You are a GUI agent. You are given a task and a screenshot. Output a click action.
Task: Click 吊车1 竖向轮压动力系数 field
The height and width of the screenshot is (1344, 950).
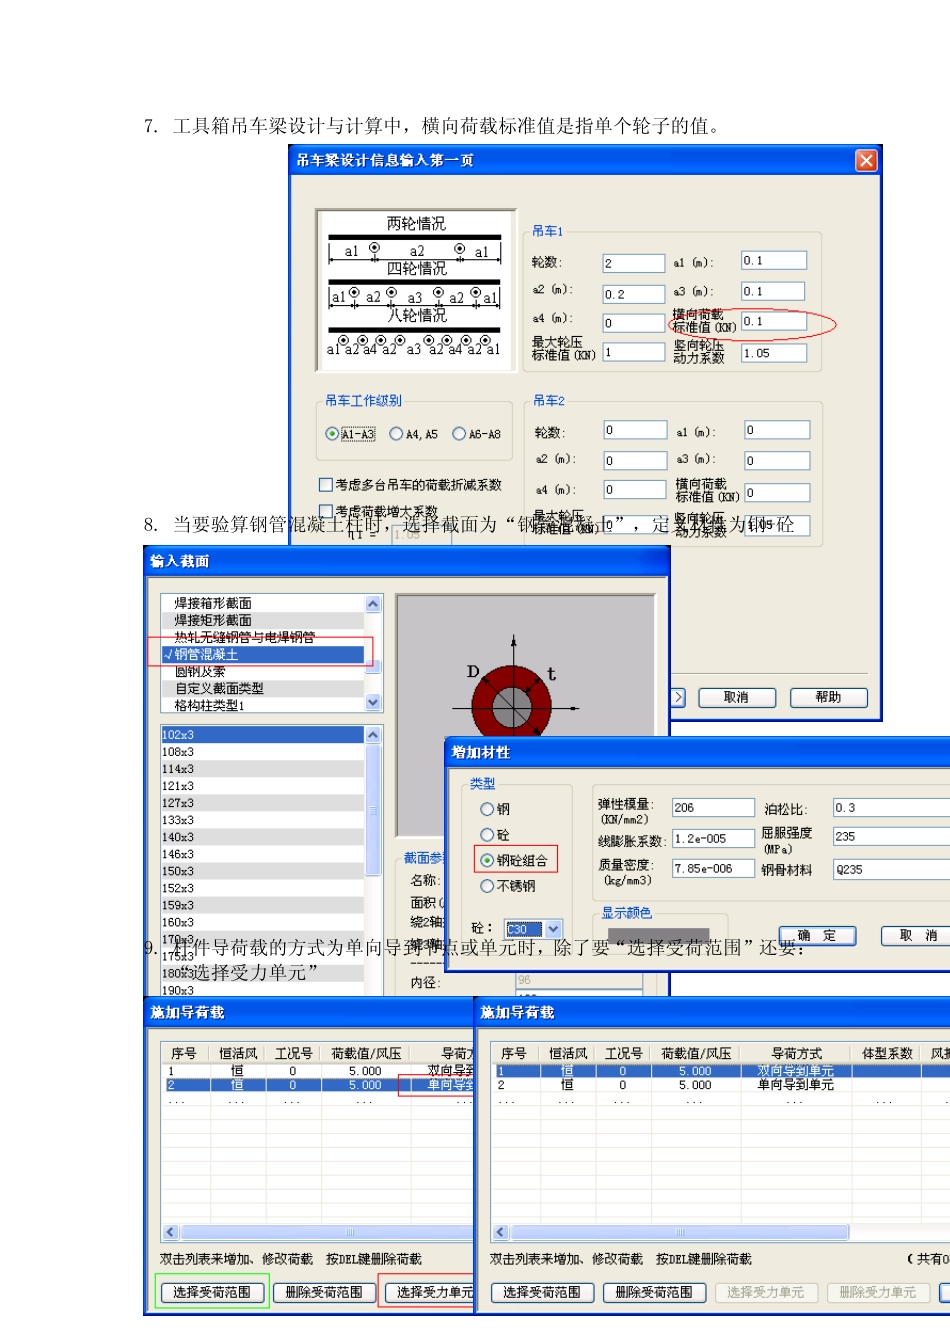coord(773,353)
